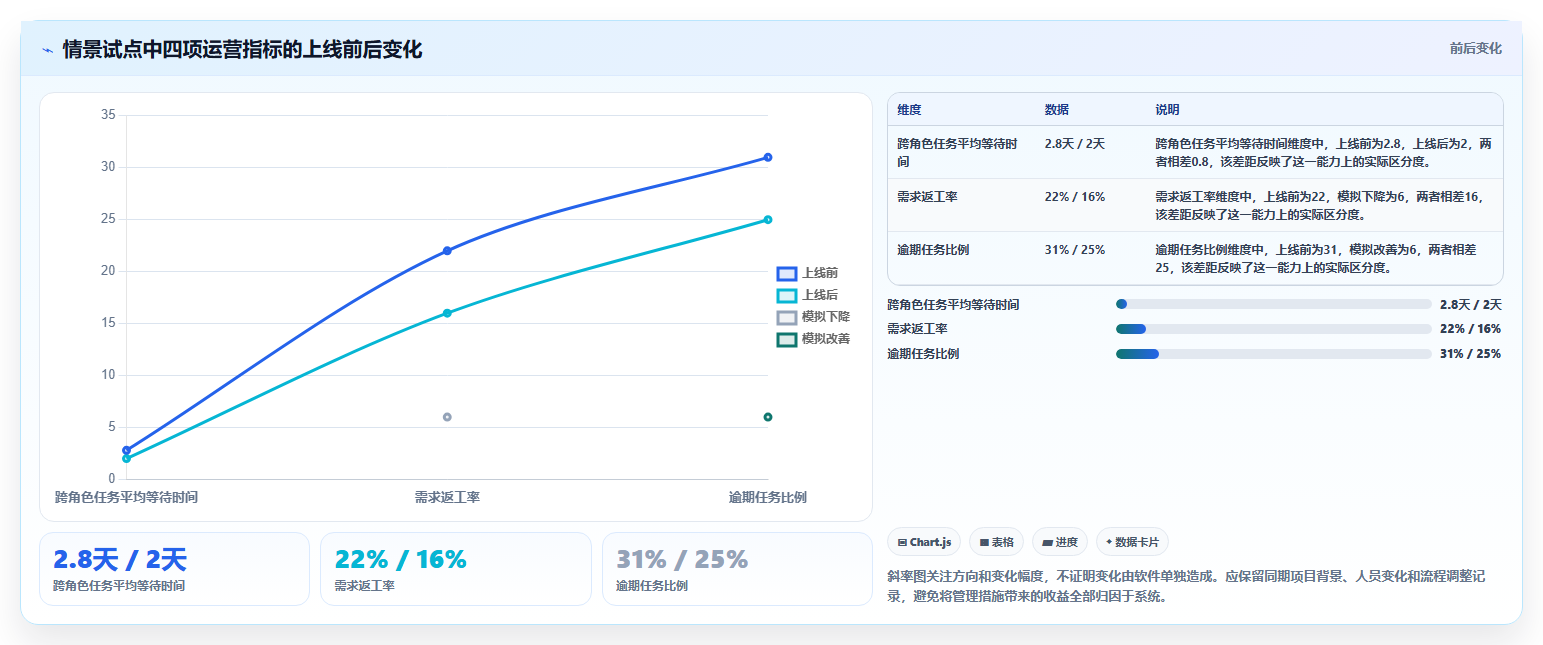This screenshot has width=1543, height=645.
Task: Click the 上线前 blue legend swatch
Action: tap(787, 273)
